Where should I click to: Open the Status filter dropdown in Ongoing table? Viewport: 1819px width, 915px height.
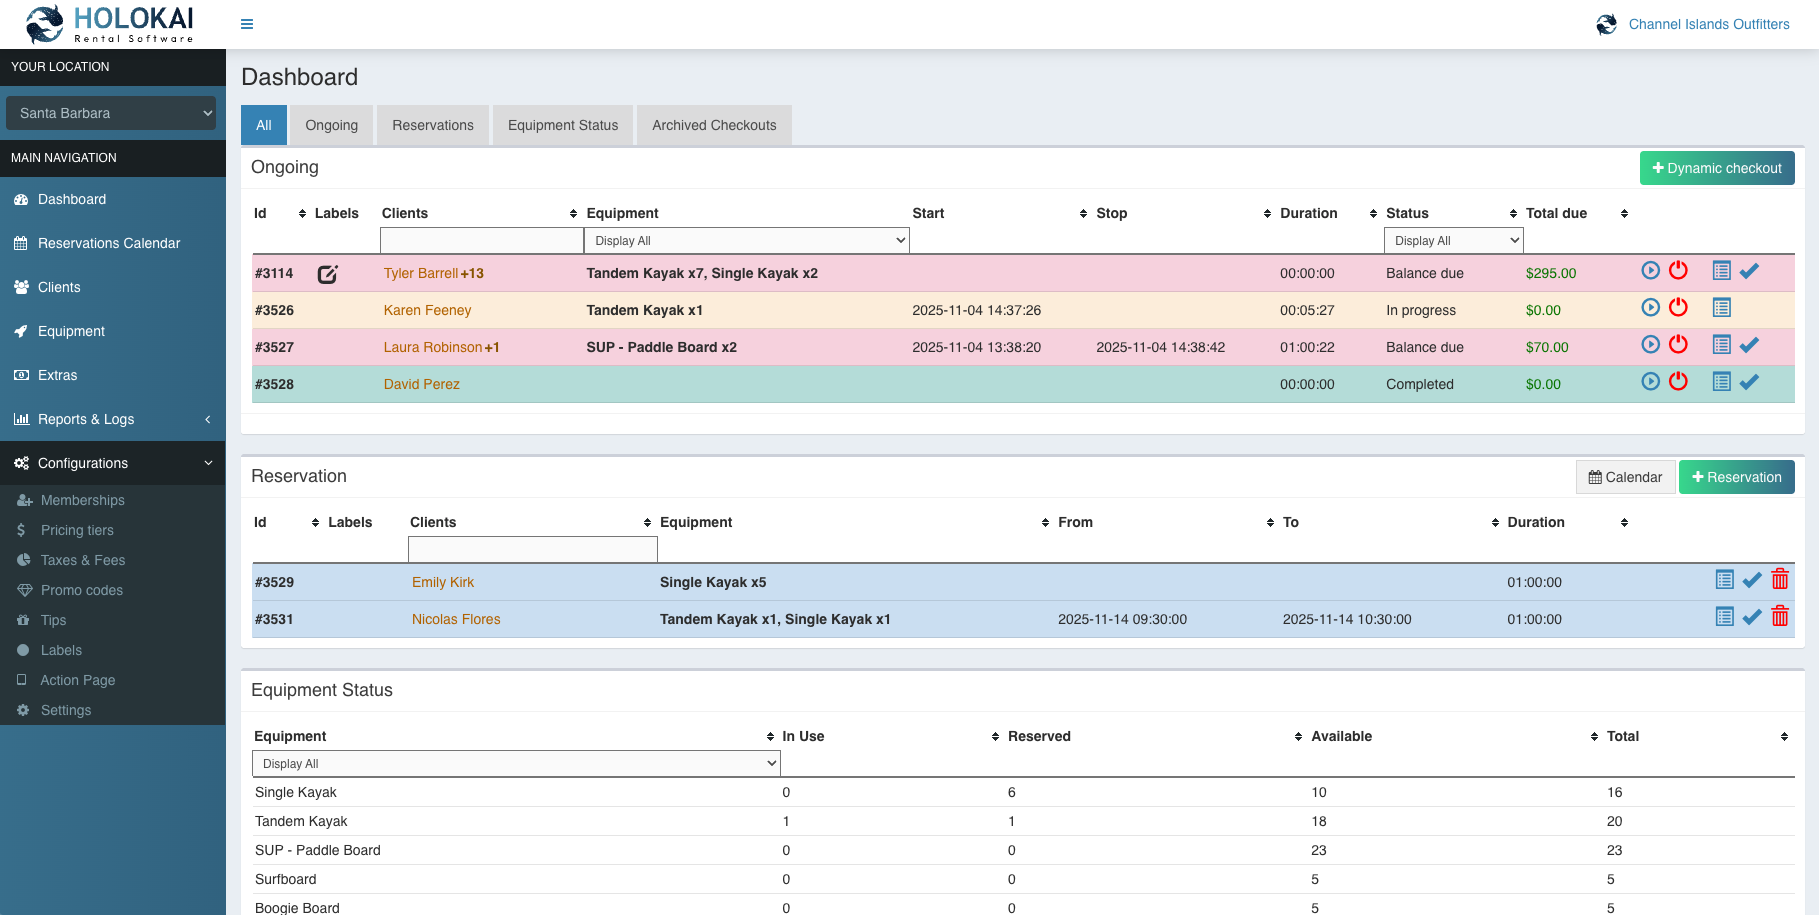point(1453,240)
